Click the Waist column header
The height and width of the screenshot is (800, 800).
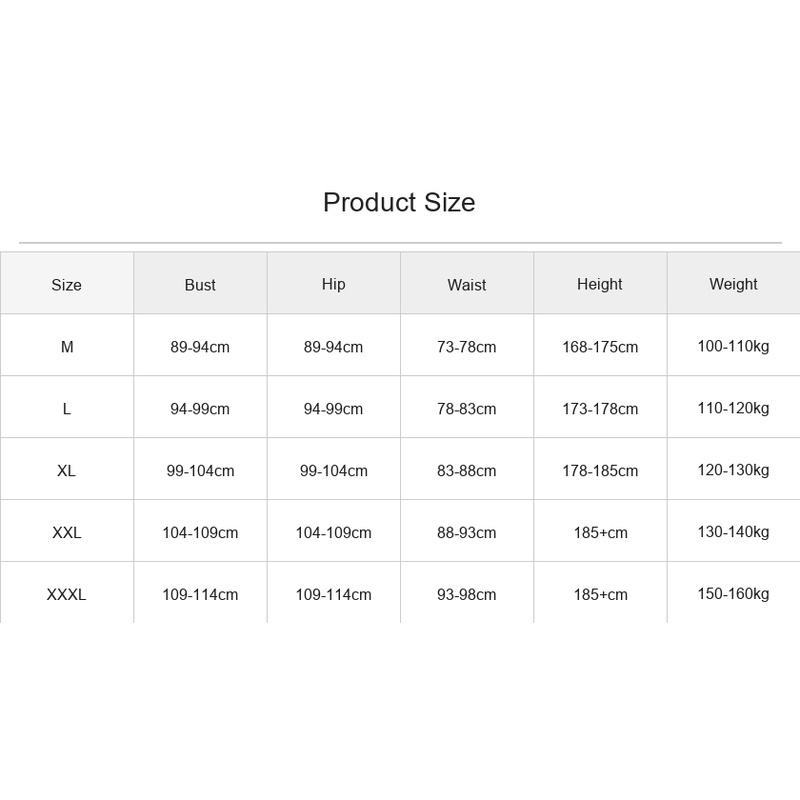[x=466, y=284]
